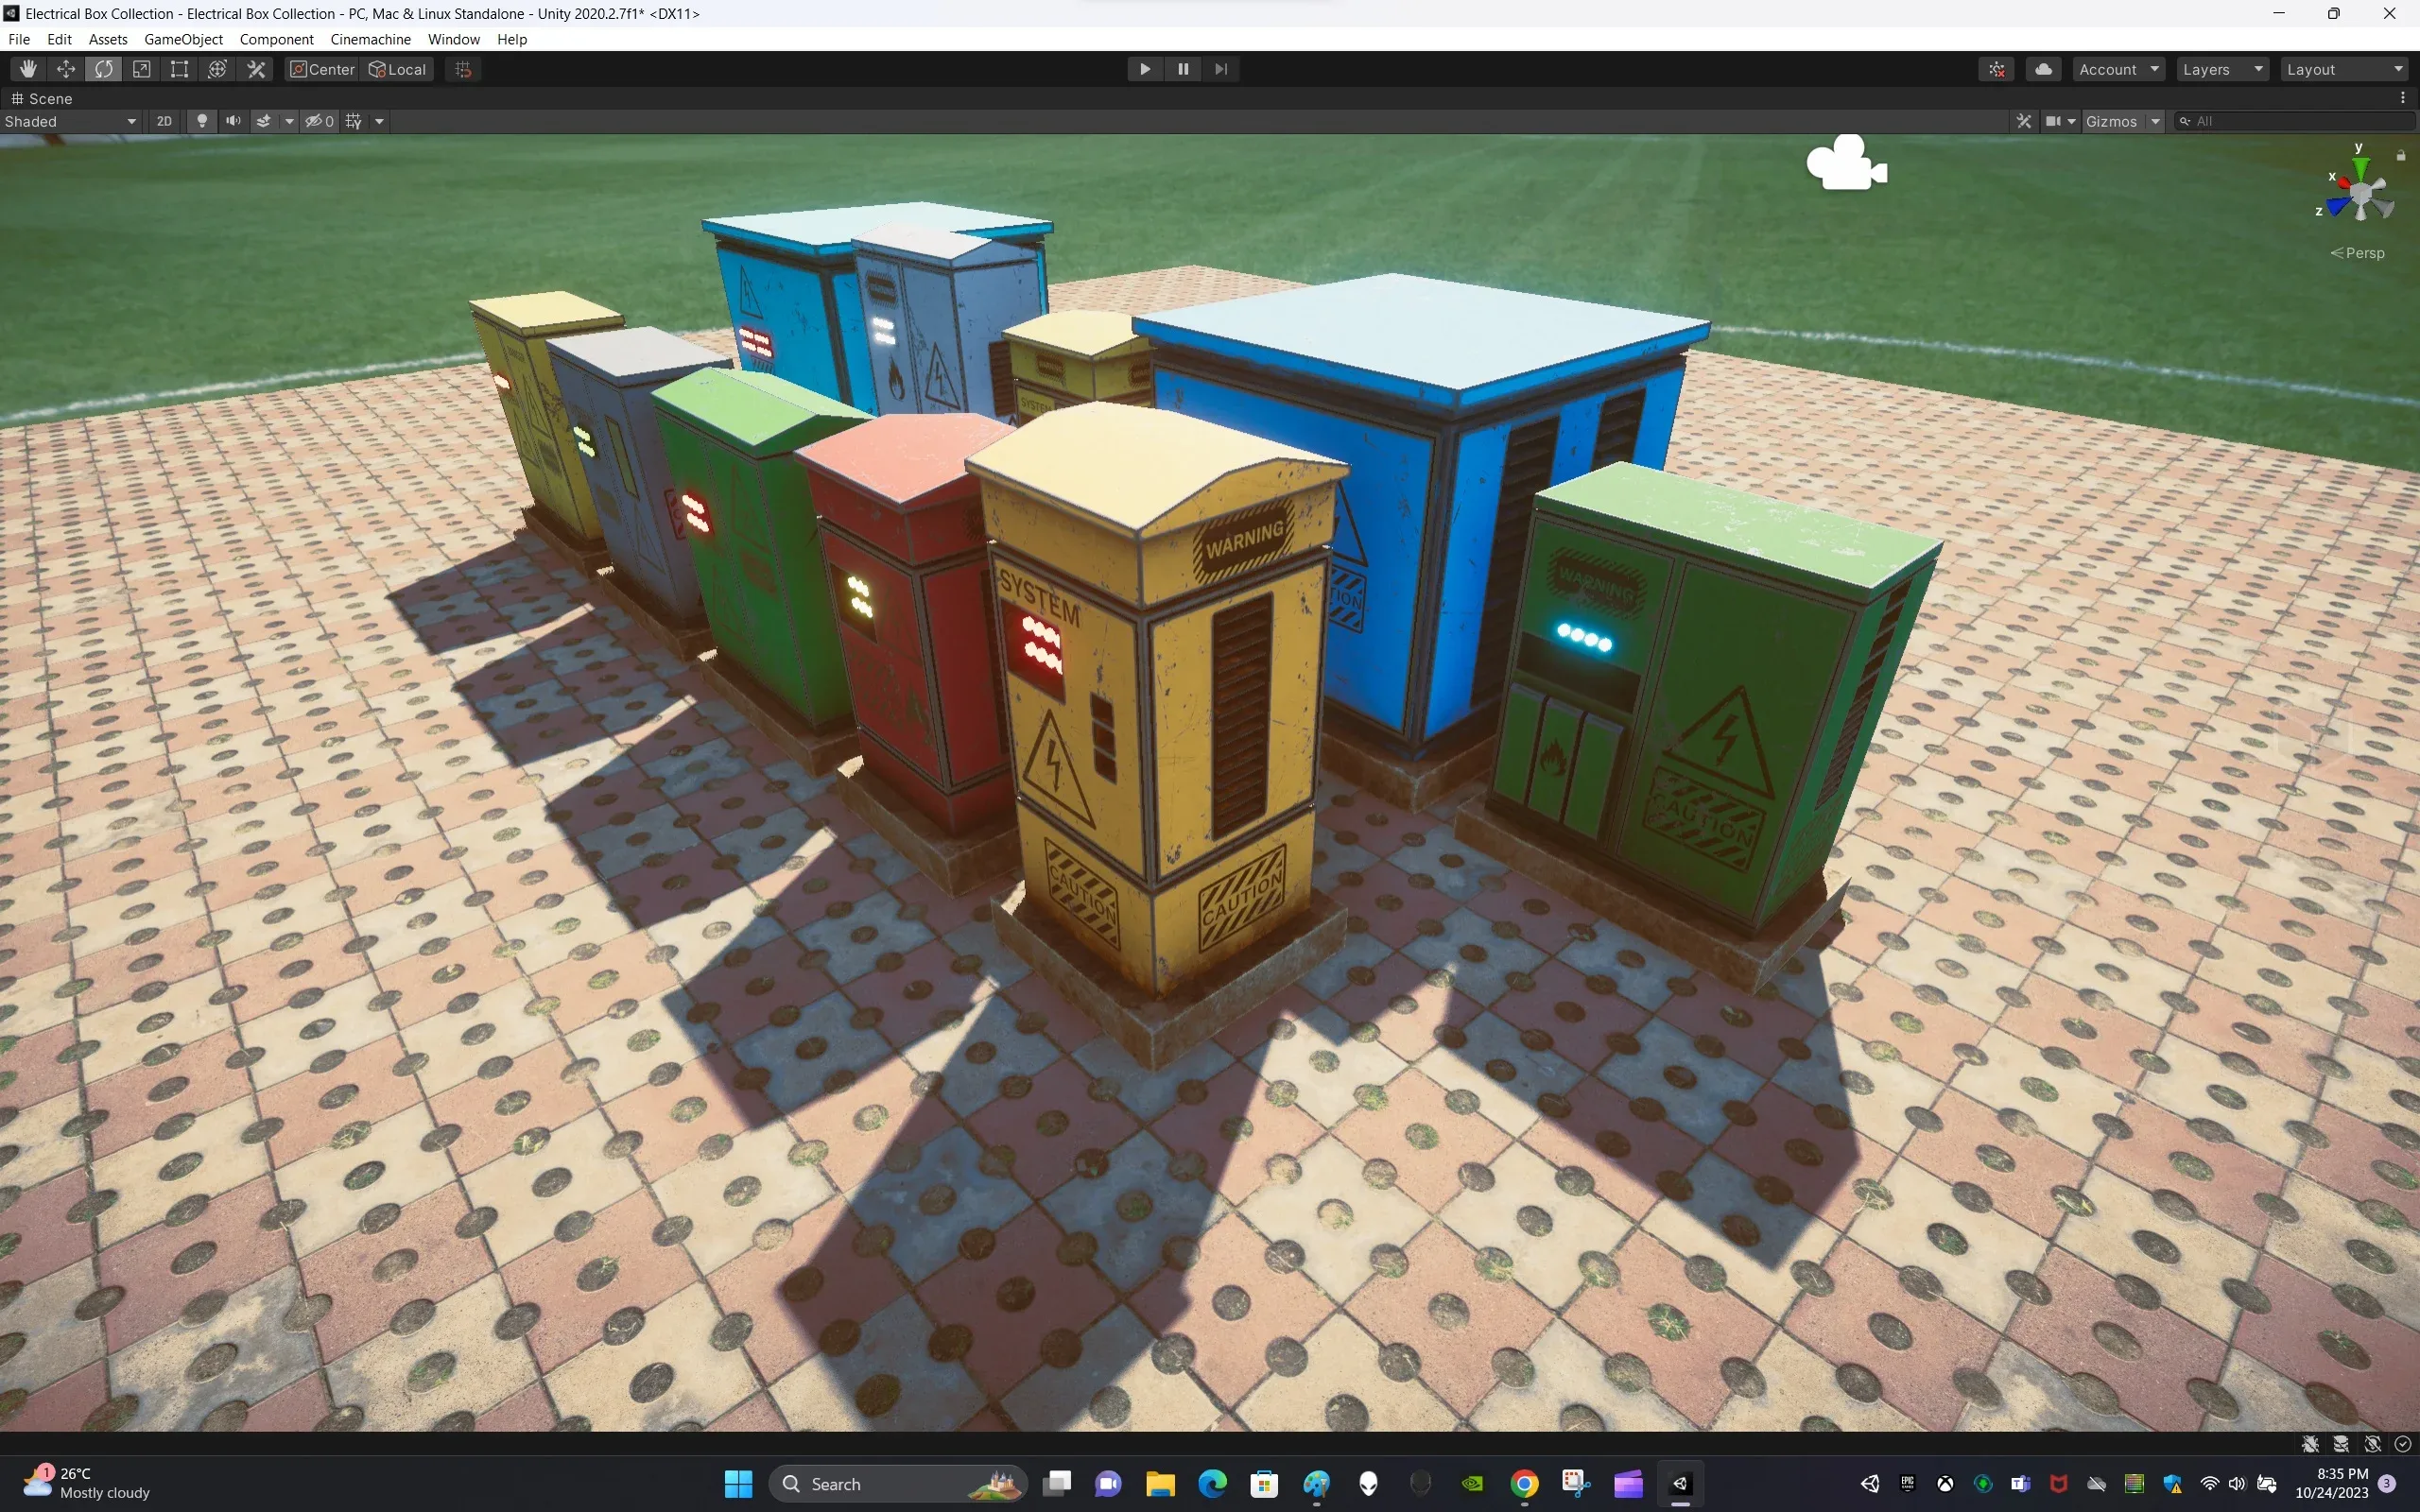Open the Window menu
Screen dimensions: 2420x1512
coord(454,39)
